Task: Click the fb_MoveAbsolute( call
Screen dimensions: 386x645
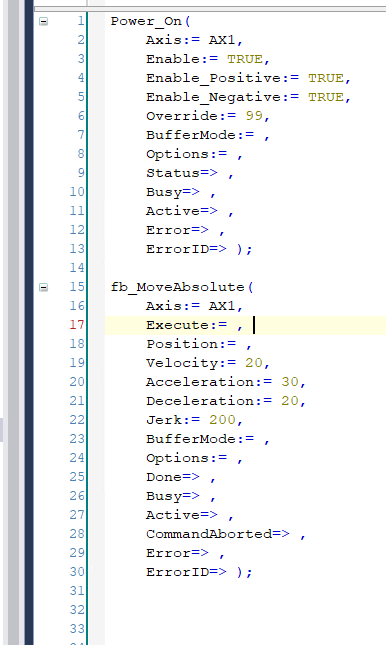Action: point(182,287)
